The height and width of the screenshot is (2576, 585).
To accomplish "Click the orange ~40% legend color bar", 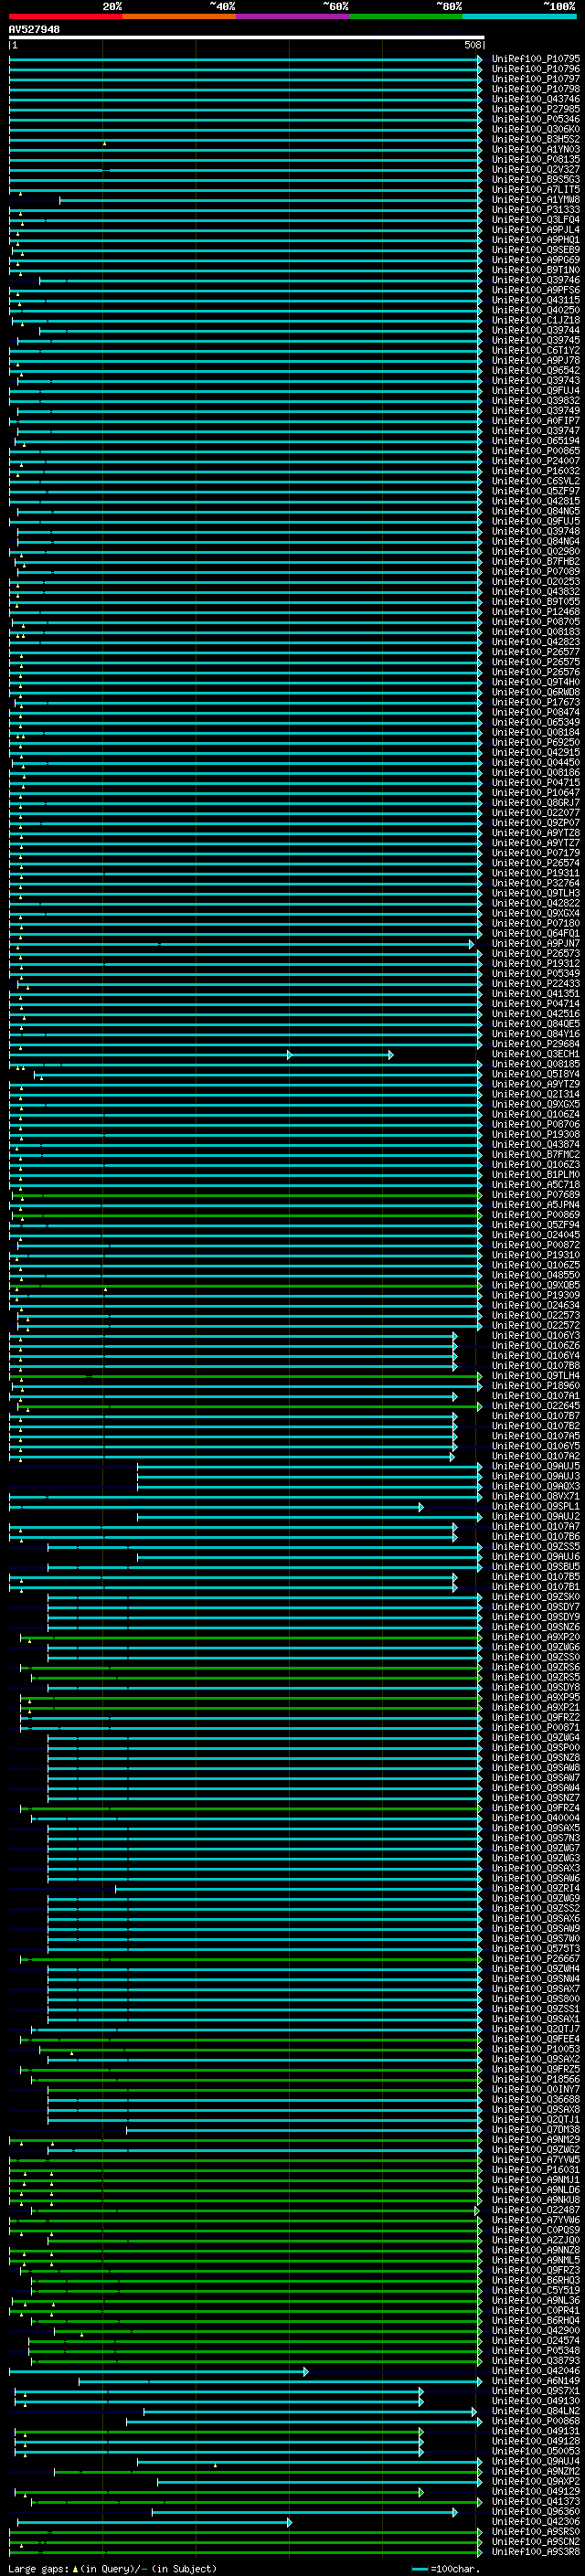I will (179, 16).
